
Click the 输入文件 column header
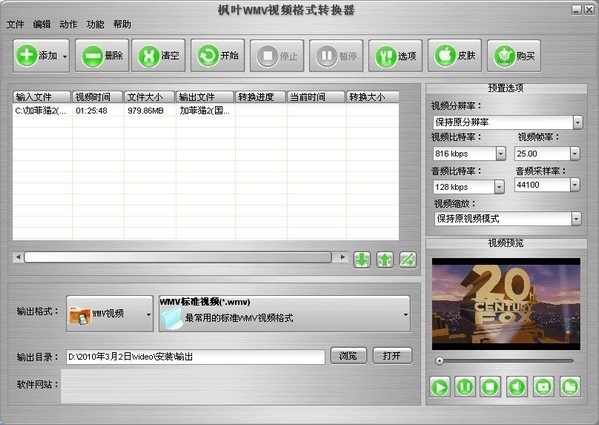pos(42,97)
